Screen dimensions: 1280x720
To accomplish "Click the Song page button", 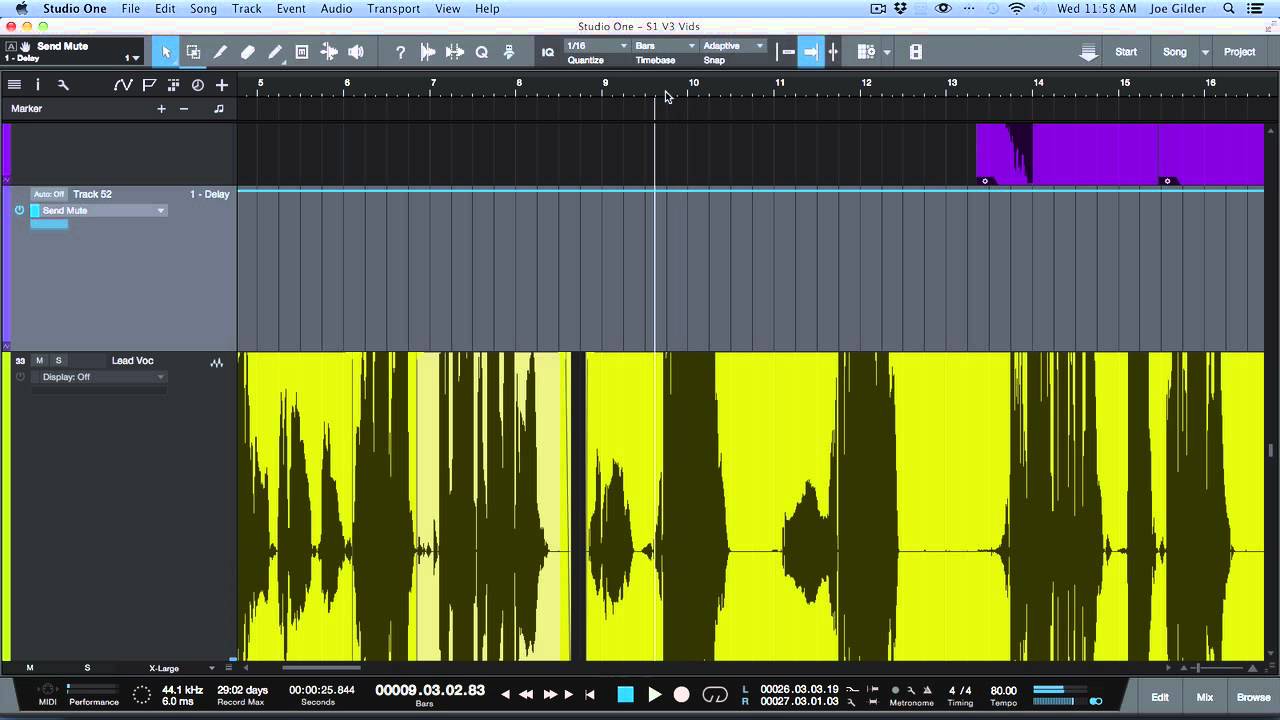I will coord(1174,52).
